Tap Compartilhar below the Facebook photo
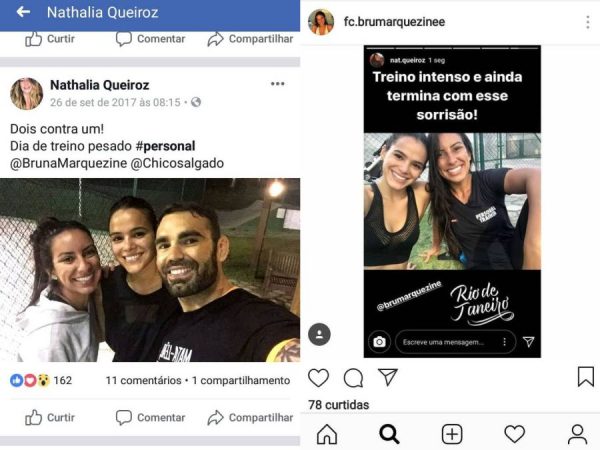Screen dimensions: 600x450 (x=250, y=417)
